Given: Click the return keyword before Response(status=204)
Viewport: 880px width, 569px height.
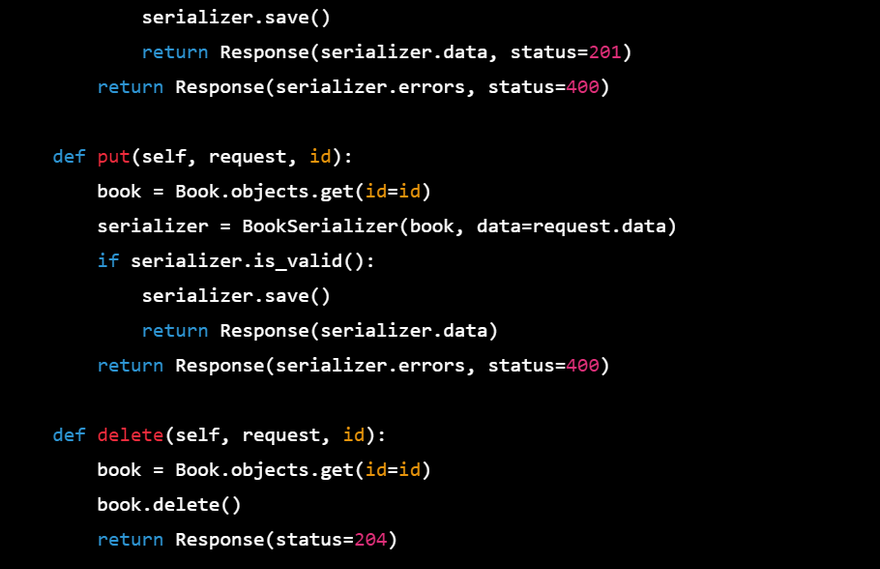Looking at the screenshot, I should coord(130,540).
